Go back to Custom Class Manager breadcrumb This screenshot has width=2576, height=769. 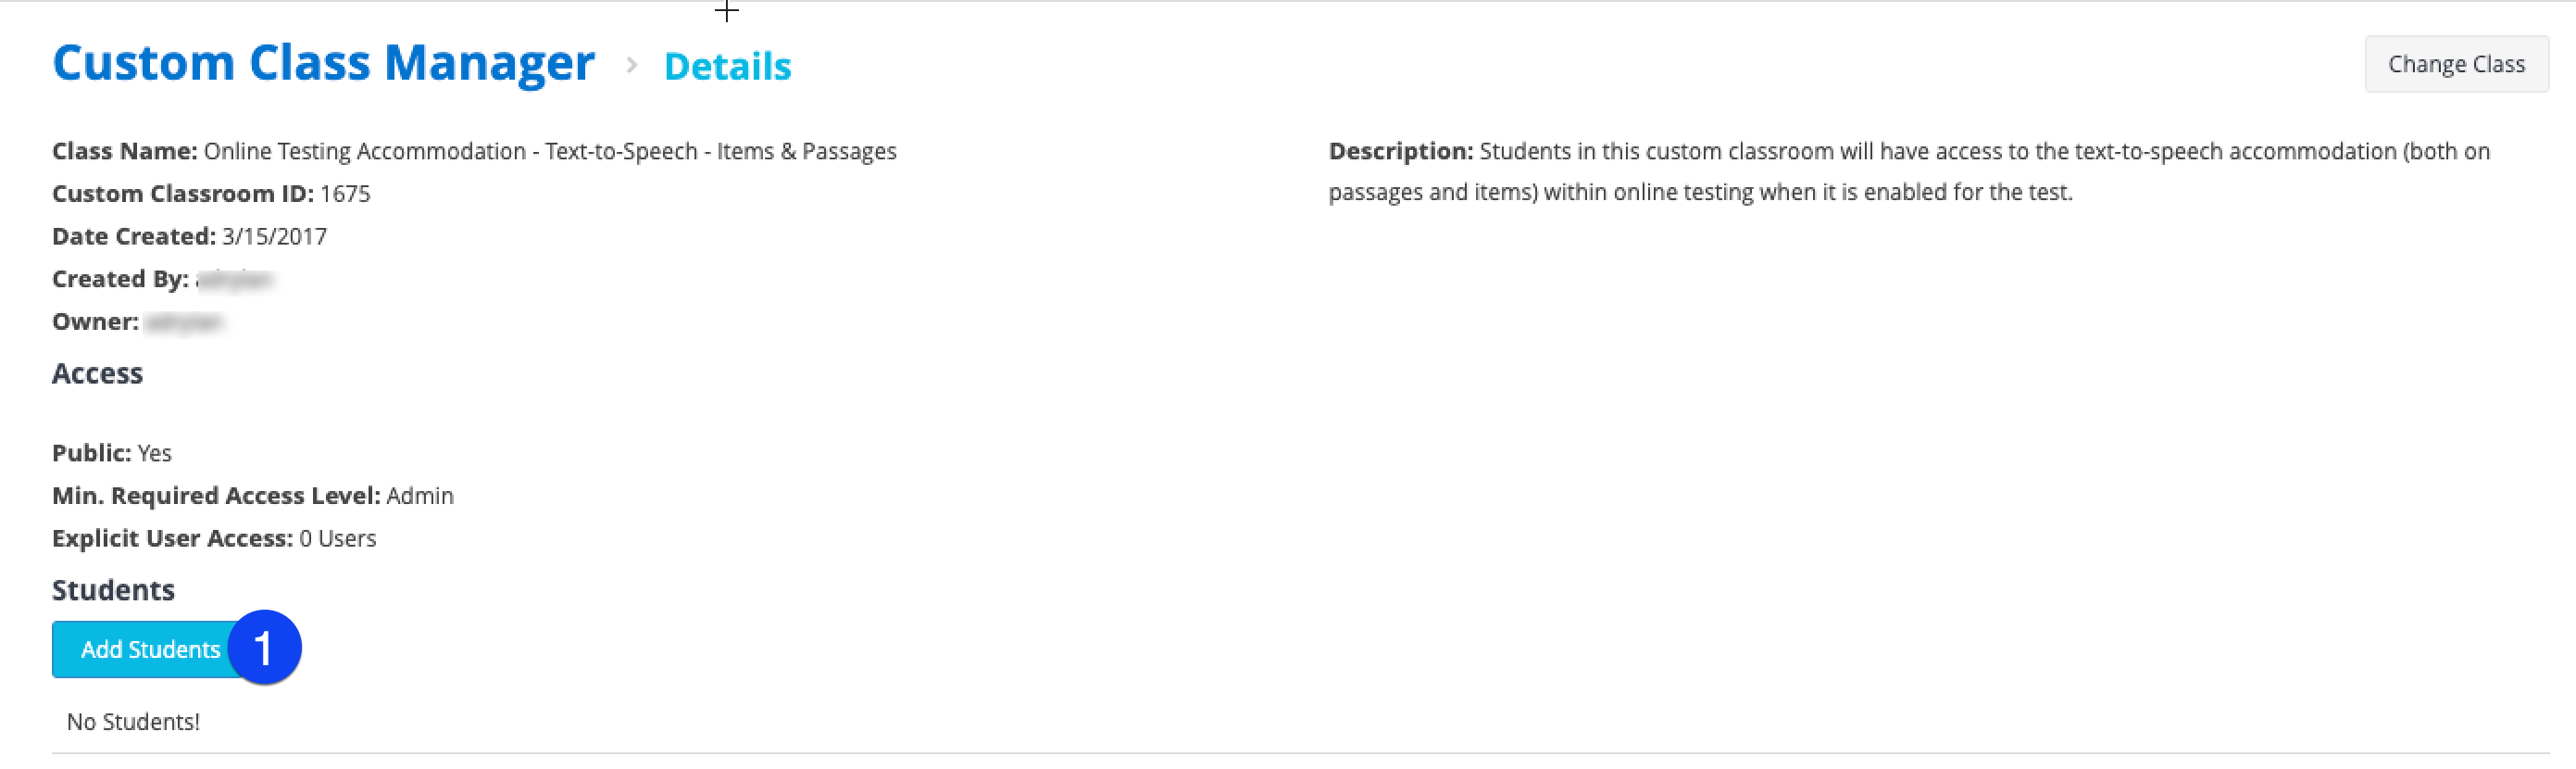(x=323, y=63)
